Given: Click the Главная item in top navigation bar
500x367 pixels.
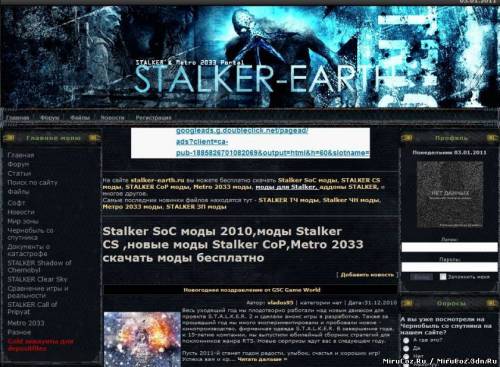Looking at the screenshot, I should tap(17, 118).
